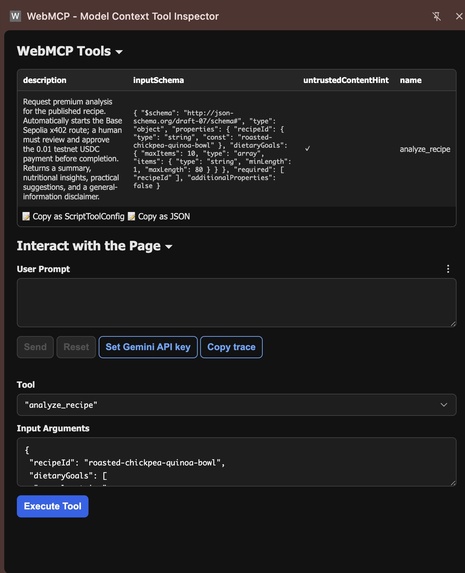Grab the User Prompt resize handle
Viewport: 465px width, 573px height.
(x=453, y=324)
